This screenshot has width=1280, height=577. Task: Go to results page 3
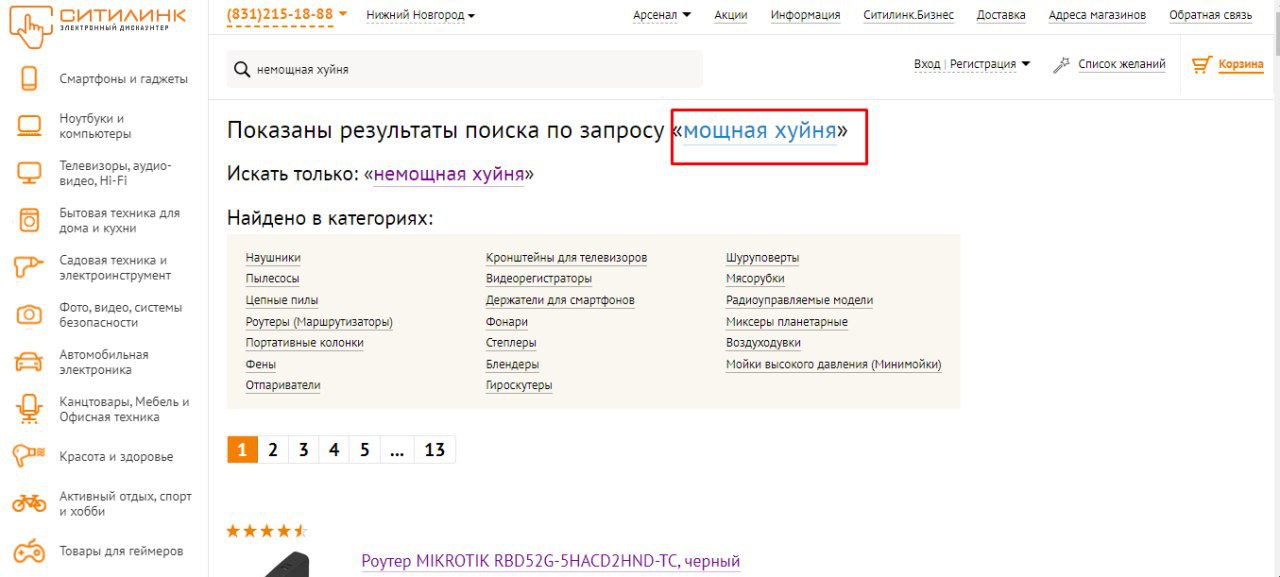coord(303,450)
